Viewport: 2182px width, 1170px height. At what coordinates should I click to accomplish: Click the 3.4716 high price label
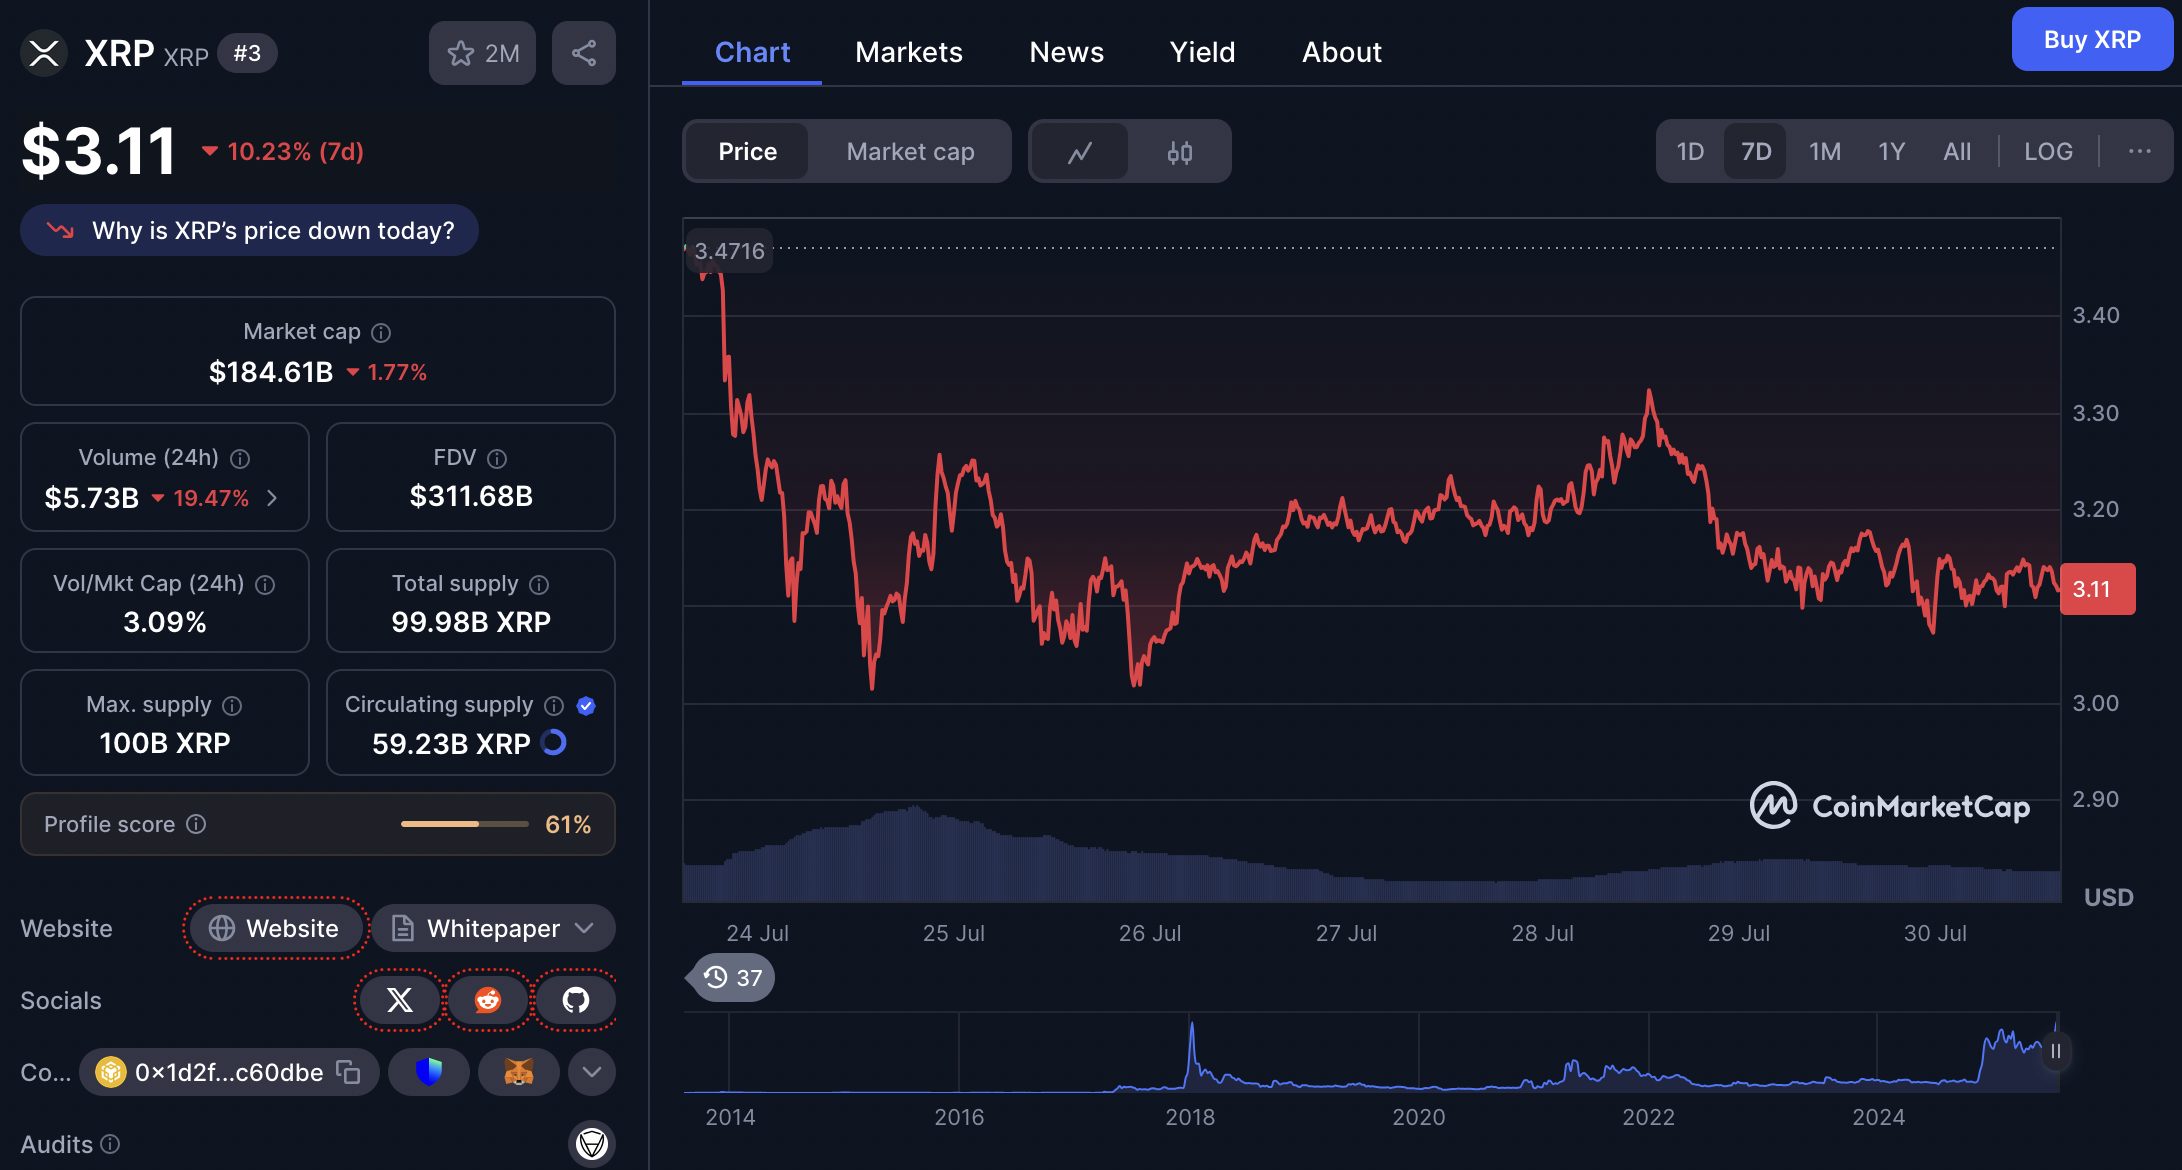click(x=729, y=251)
